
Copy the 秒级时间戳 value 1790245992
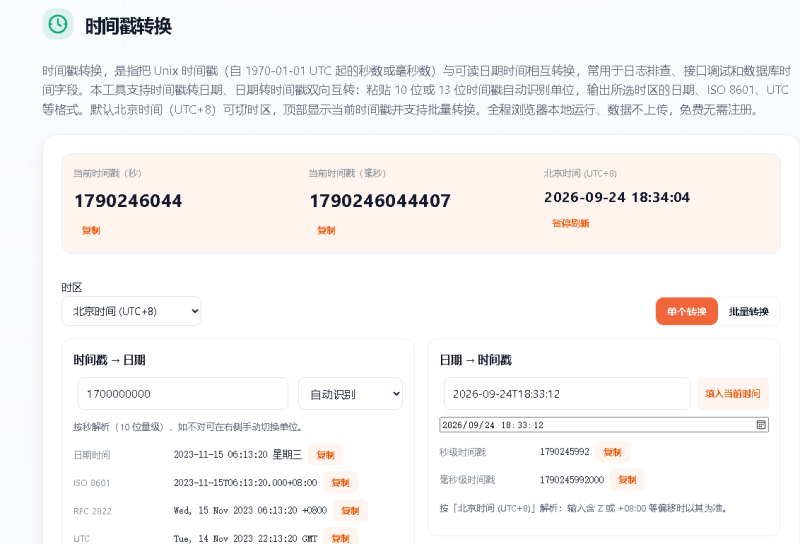click(x=612, y=452)
